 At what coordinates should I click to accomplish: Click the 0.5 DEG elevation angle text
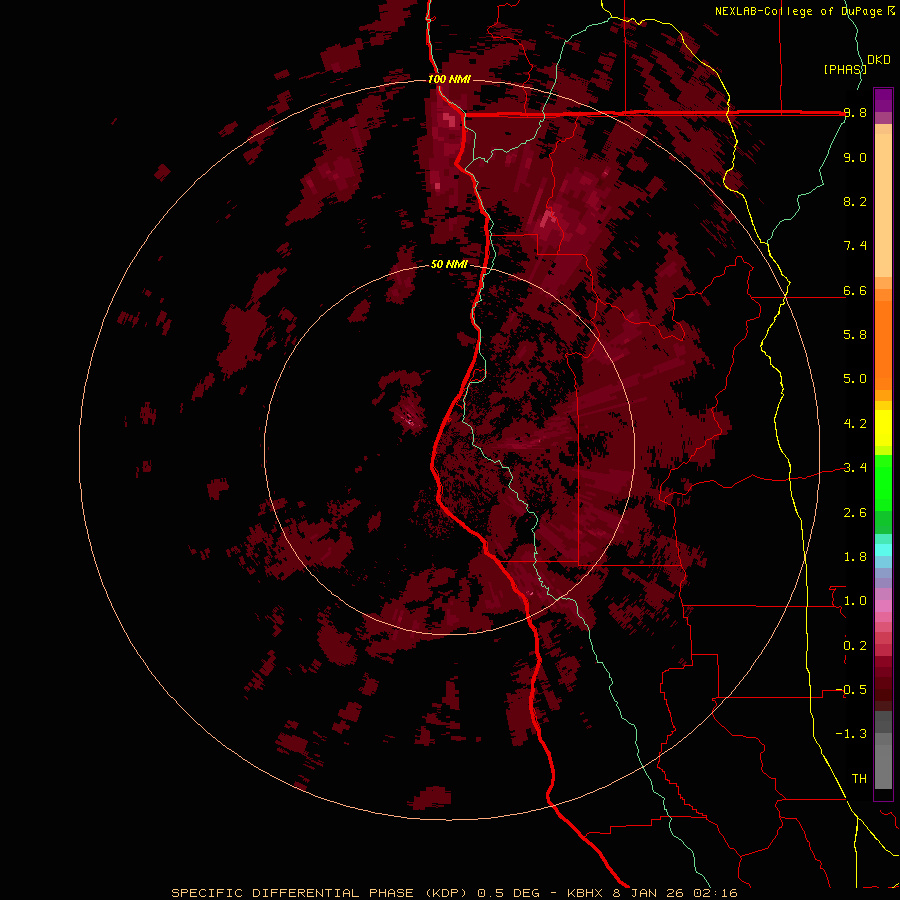[509, 893]
